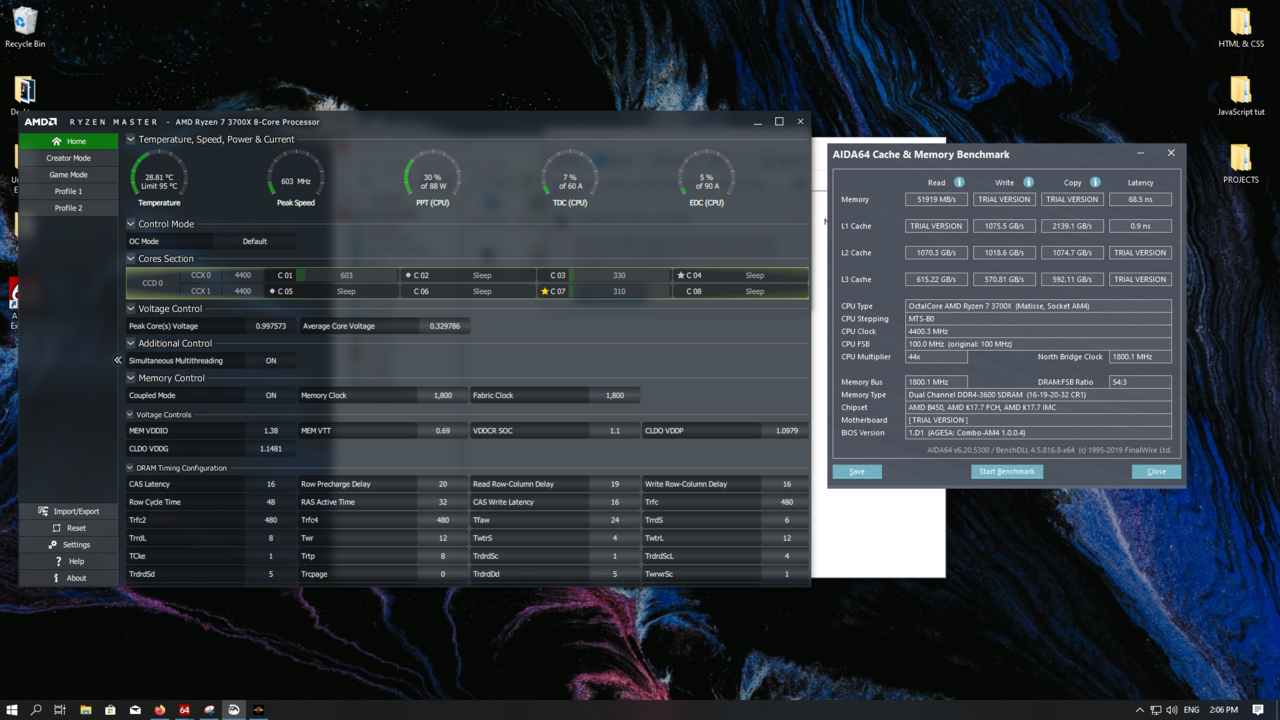Click the gold star on C 07
Screen dimensions: 1280x720
tap(544, 292)
